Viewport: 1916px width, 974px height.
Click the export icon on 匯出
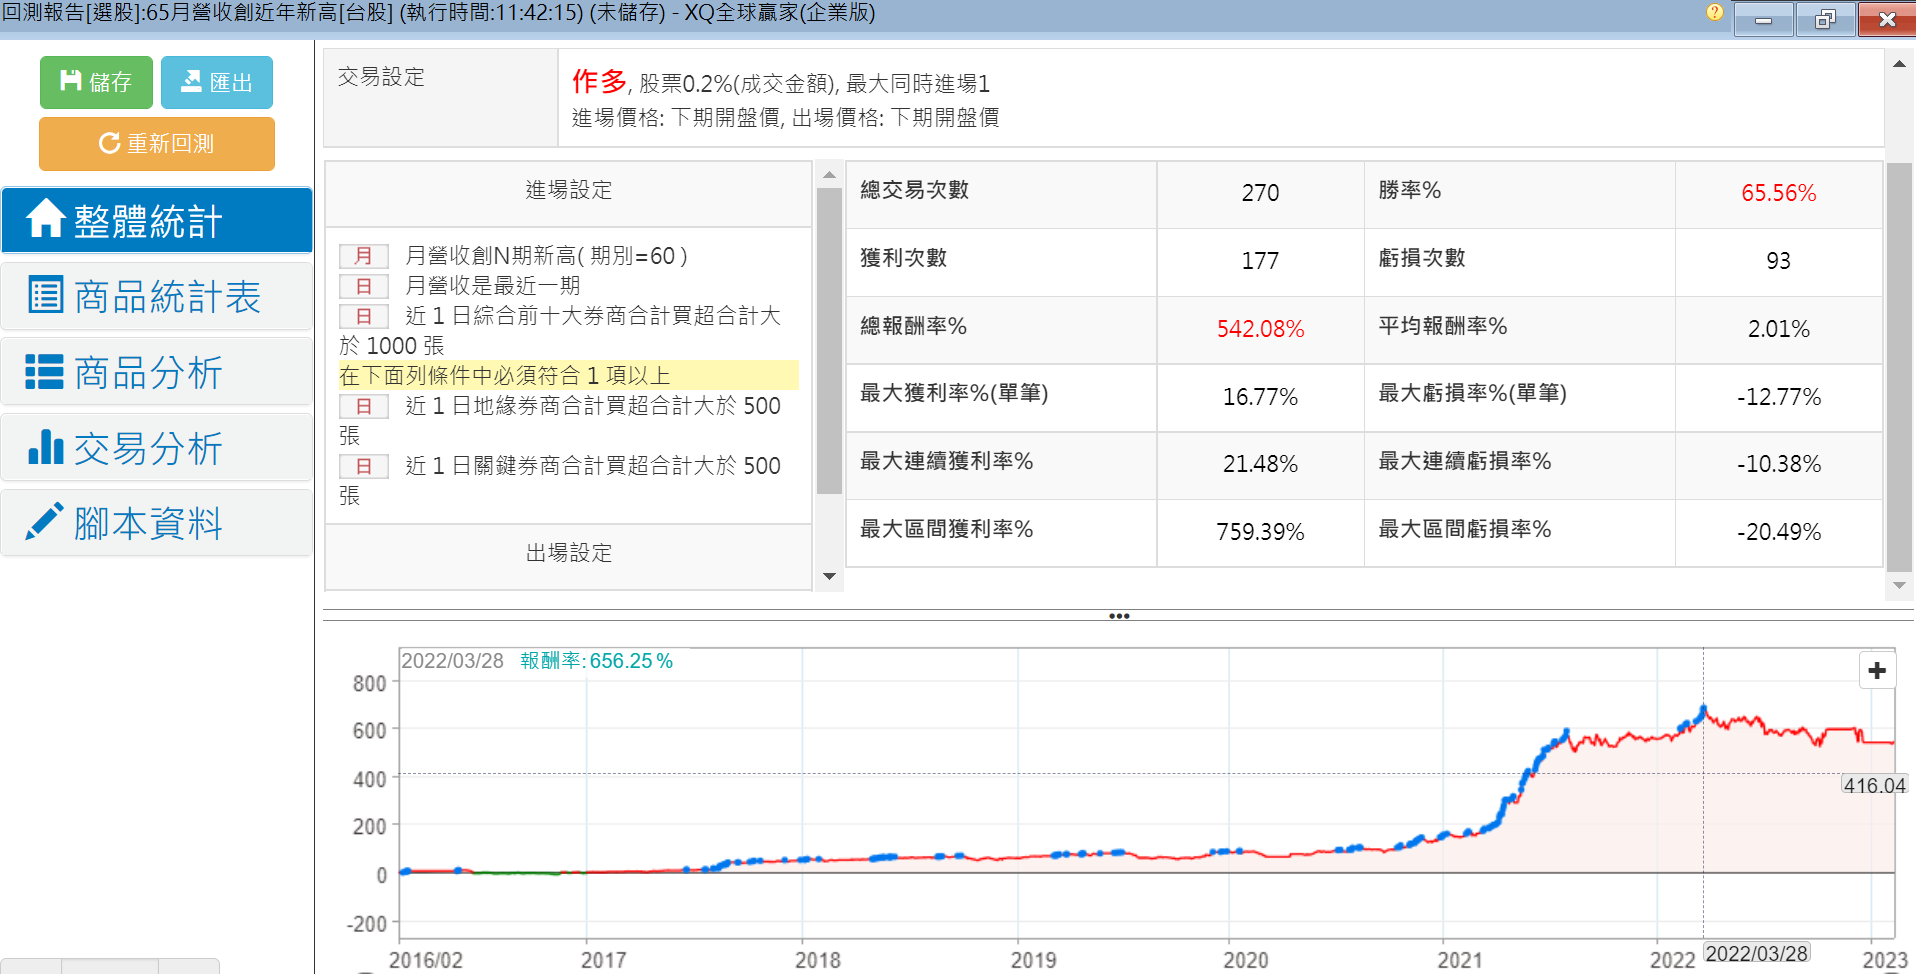click(191, 81)
